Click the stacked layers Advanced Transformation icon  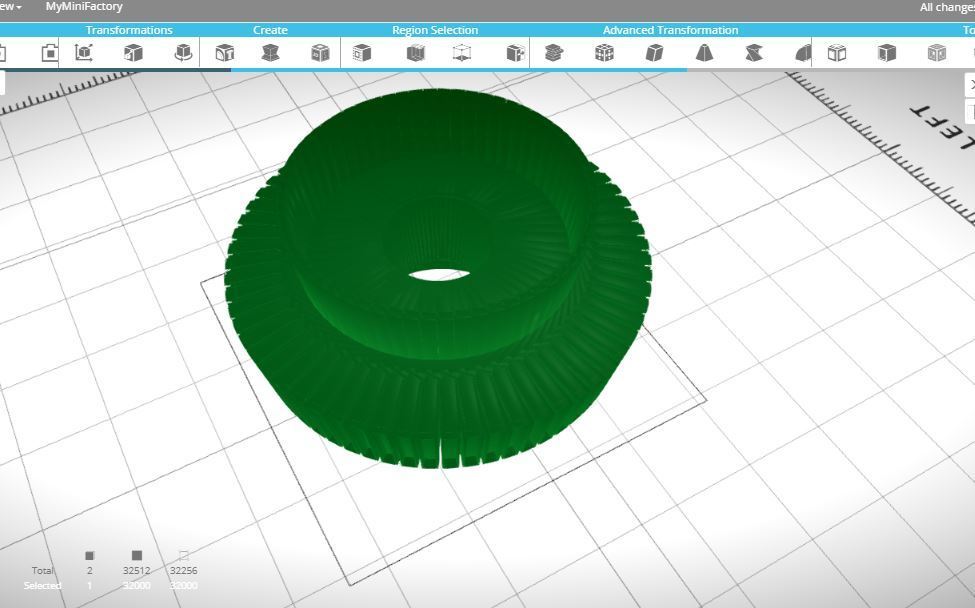(553, 53)
